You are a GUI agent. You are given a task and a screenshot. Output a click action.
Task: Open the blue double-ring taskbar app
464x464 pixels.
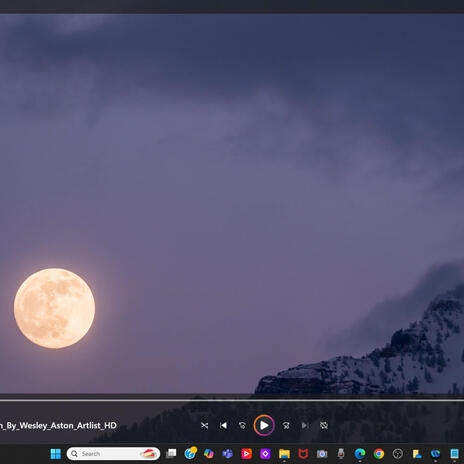435,454
